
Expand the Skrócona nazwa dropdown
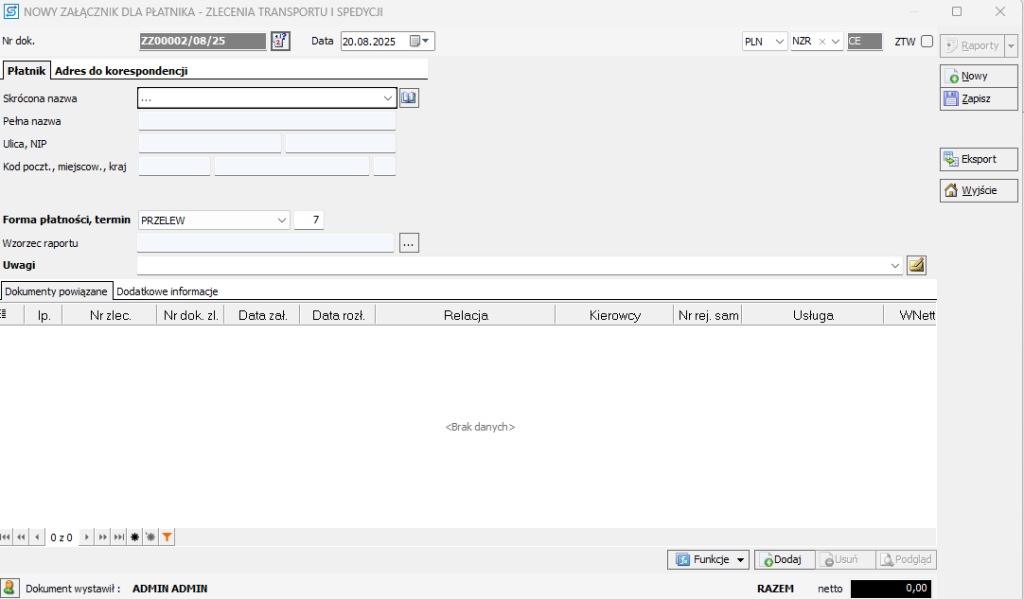click(x=388, y=98)
